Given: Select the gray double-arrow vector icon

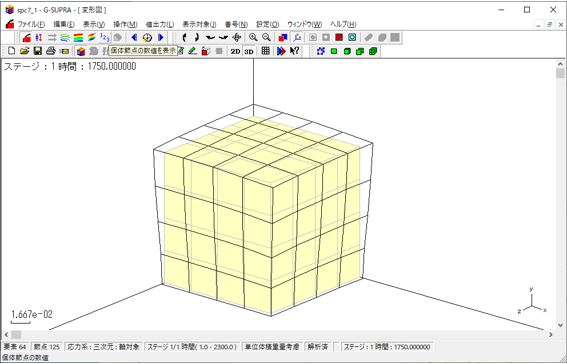Looking at the screenshot, I should click(x=52, y=38).
